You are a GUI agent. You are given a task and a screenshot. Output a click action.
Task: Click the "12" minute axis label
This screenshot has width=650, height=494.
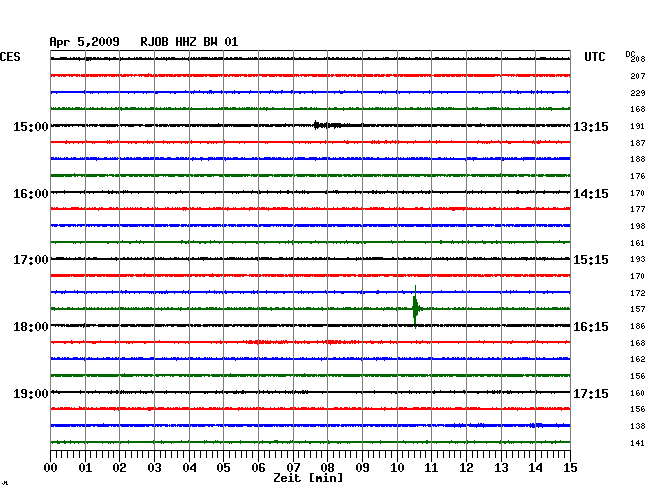click(x=466, y=467)
